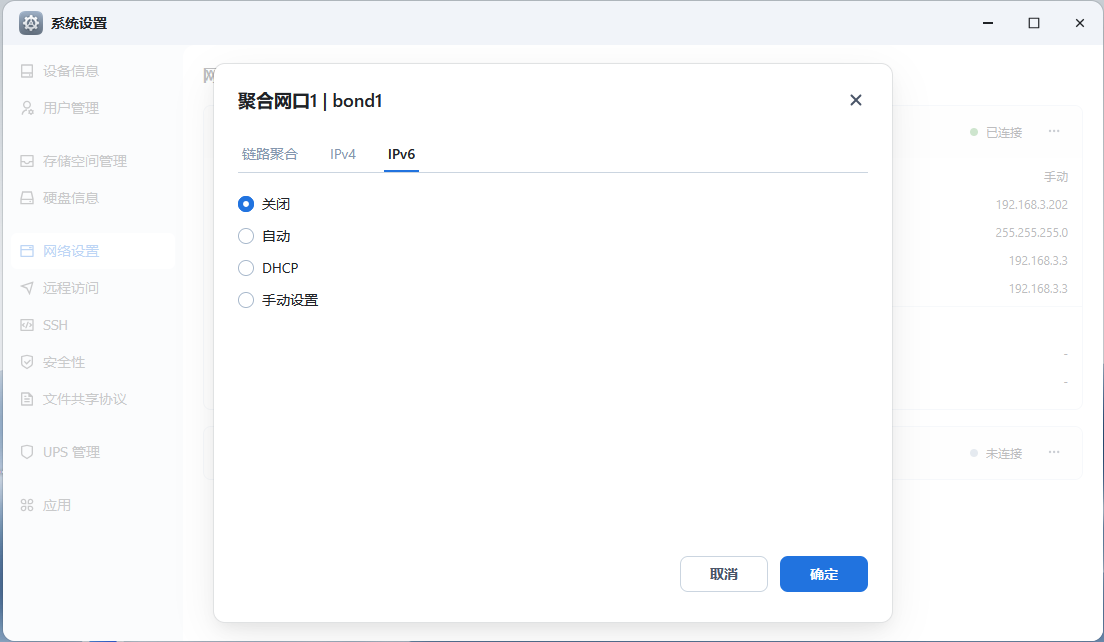Open the more options menu beside 已连接
1104x642 pixels.
pos(1054,132)
